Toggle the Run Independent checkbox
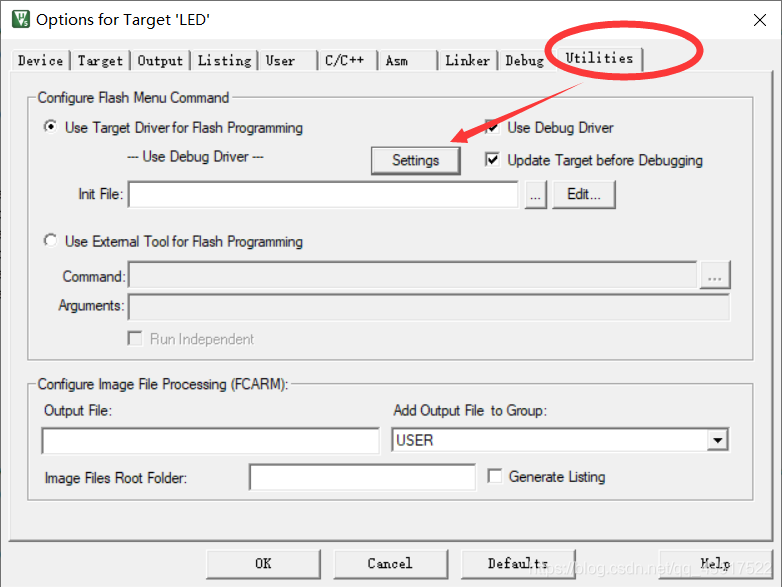The image size is (782, 587). [x=135, y=339]
